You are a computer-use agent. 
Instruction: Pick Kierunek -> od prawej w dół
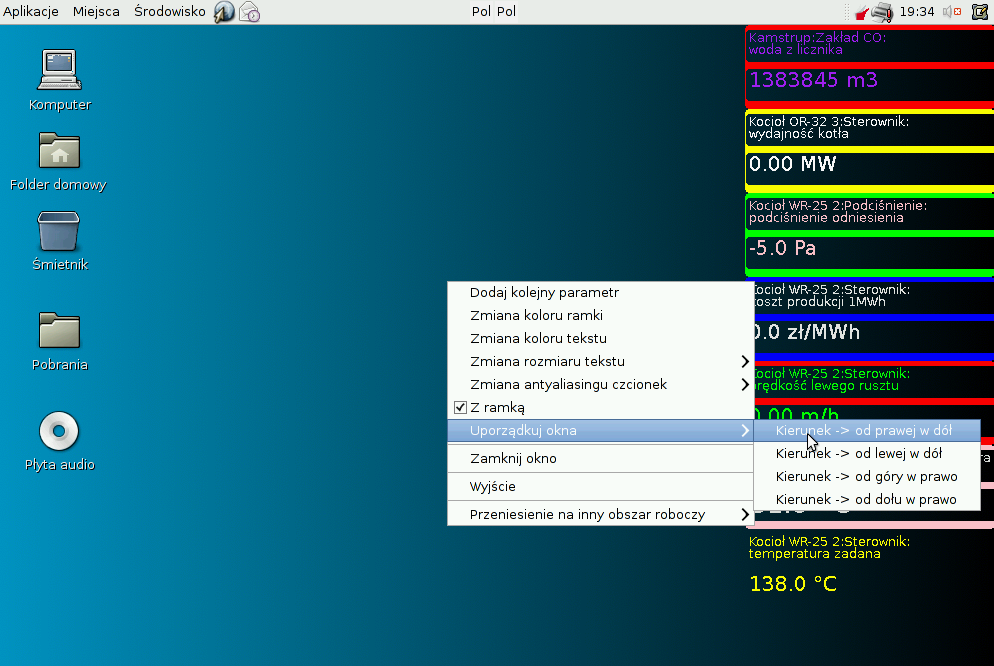(867, 431)
